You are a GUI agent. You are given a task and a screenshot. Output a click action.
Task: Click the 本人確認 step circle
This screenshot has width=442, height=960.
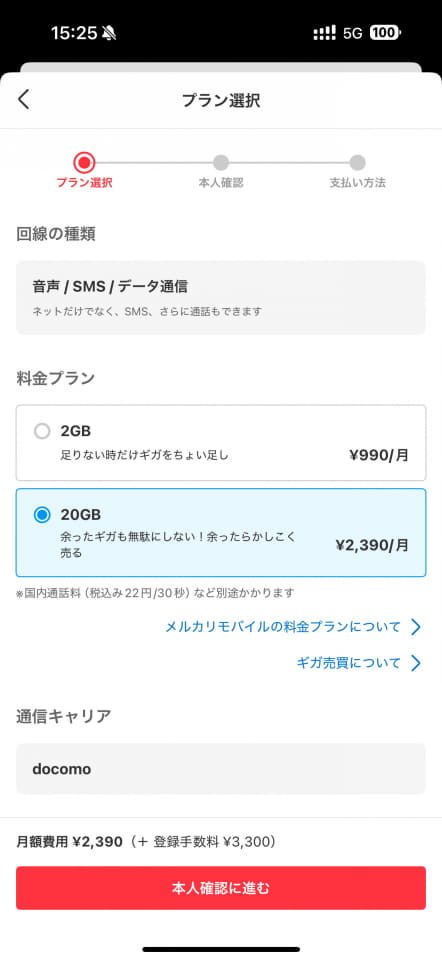click(221, 163)
